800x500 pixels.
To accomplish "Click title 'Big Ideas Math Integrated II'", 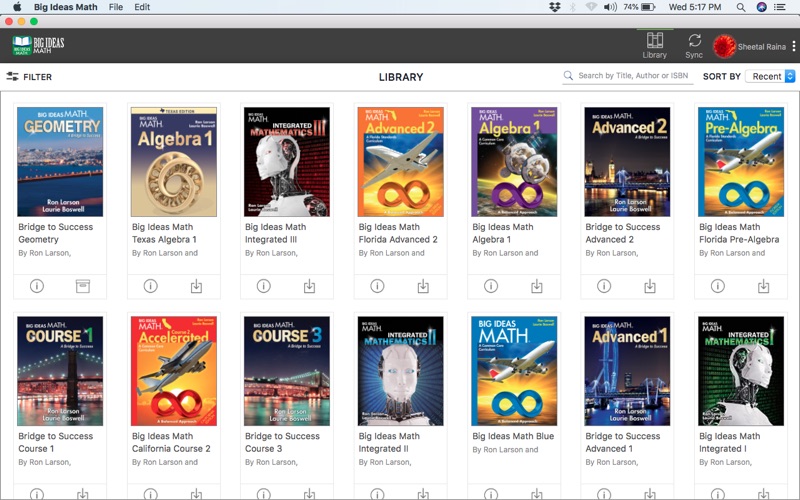I will pos(389,442).
